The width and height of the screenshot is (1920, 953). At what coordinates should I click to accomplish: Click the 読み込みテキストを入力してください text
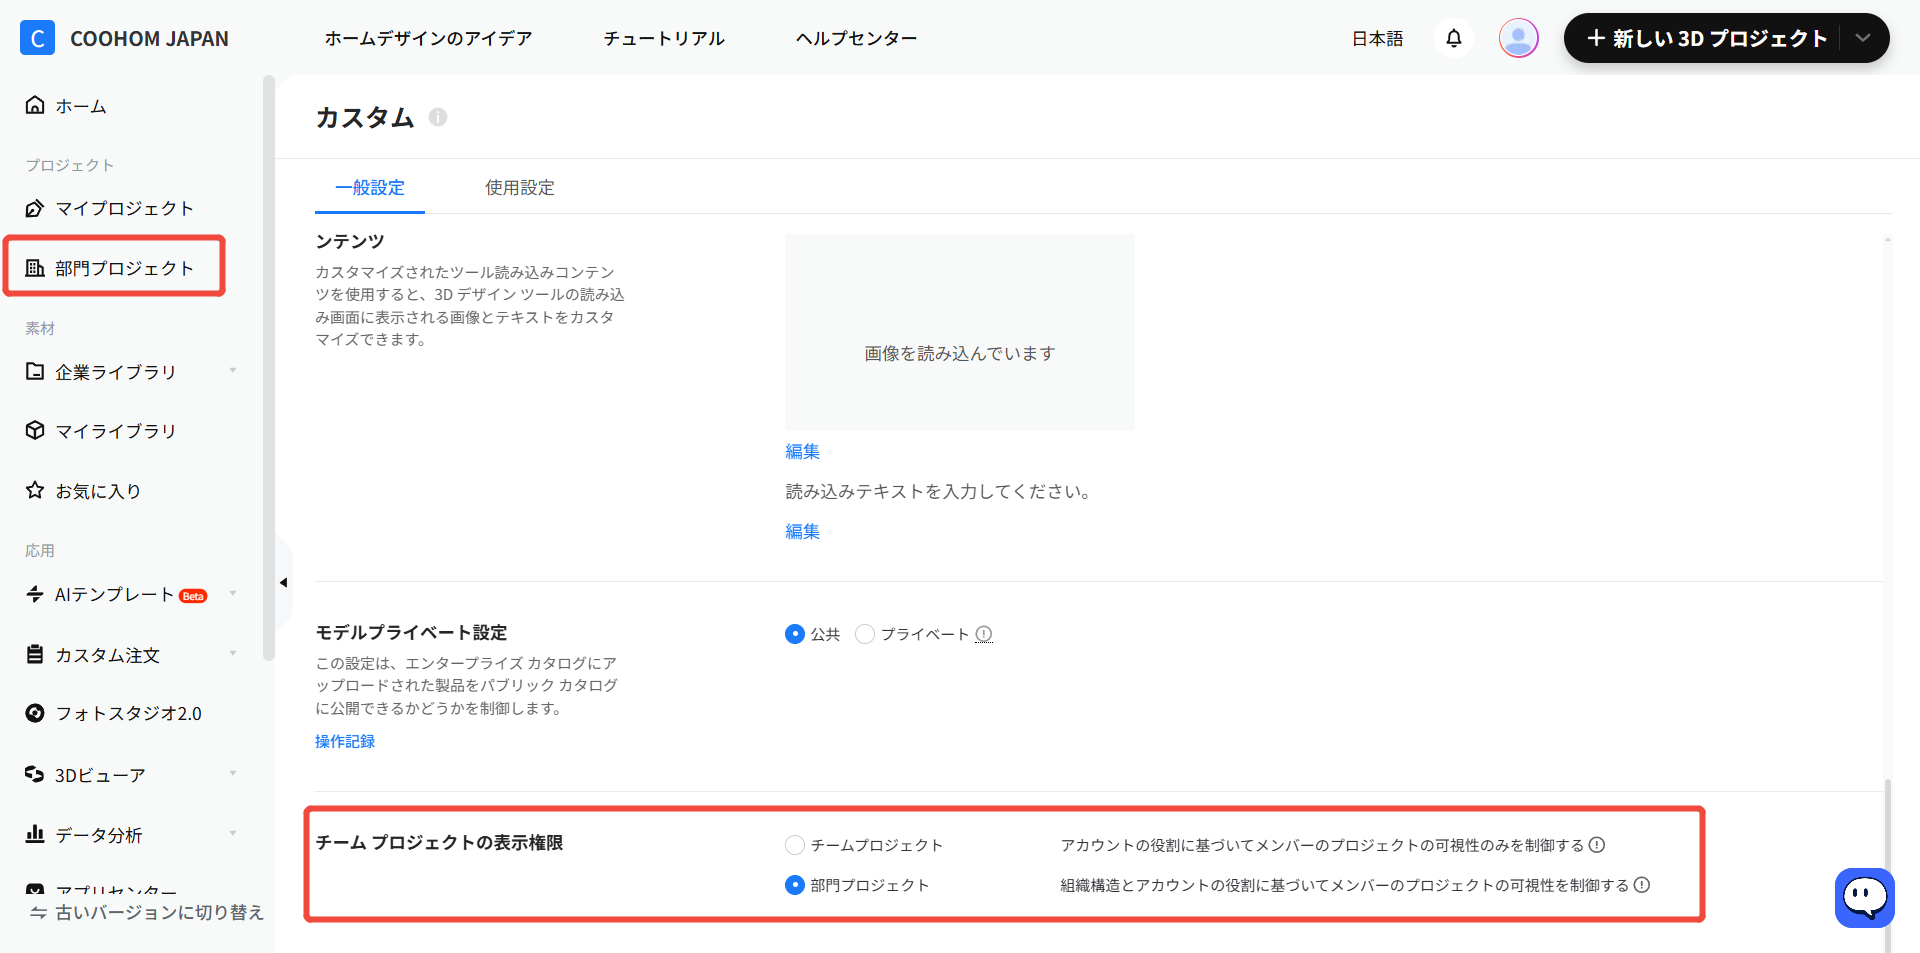click(938, 491)
